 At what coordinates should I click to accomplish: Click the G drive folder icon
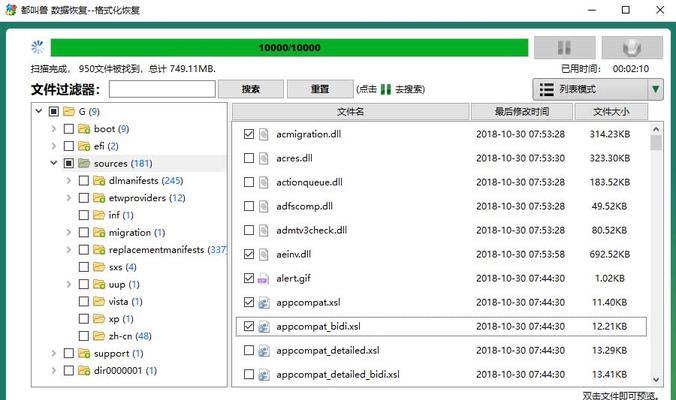pos(69,112)
